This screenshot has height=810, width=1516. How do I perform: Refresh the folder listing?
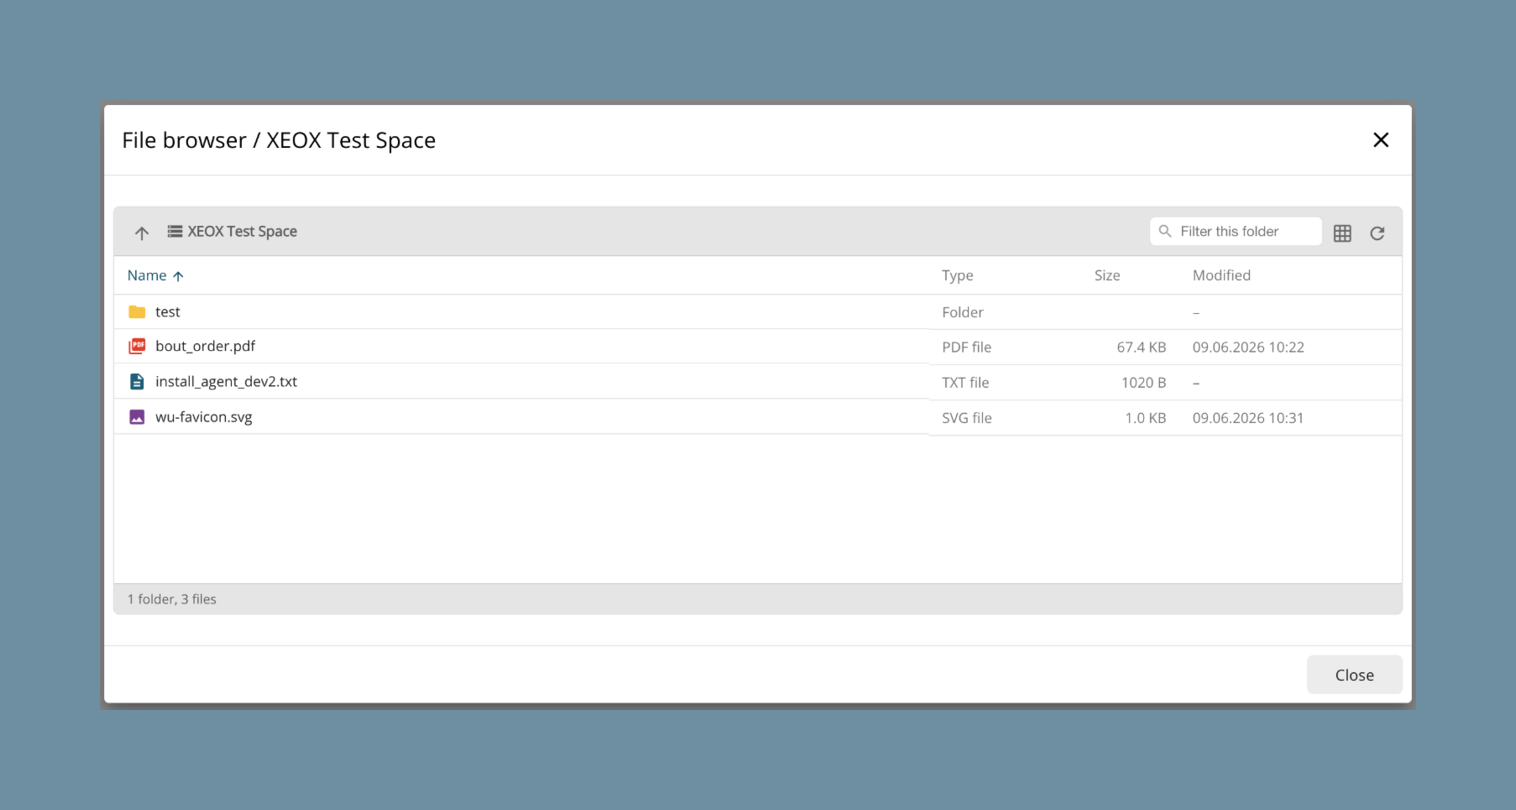click(1377, 233)
